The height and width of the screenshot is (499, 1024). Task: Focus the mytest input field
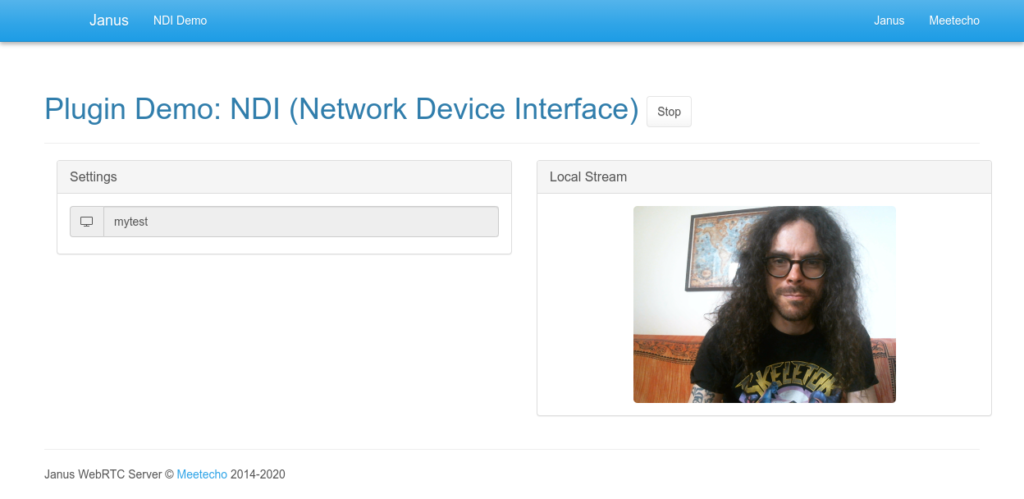300,221
